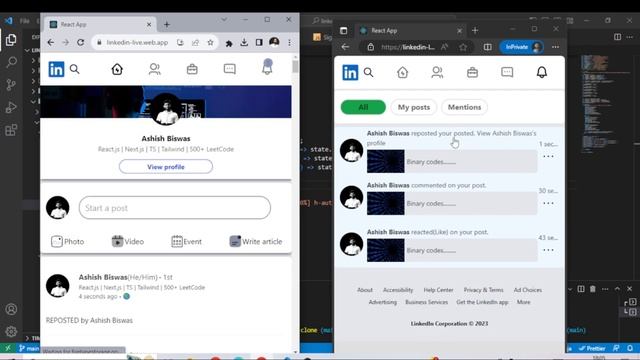Open Edge split screen icon
The height and width of the screenshot is (360, 640).
488,47
